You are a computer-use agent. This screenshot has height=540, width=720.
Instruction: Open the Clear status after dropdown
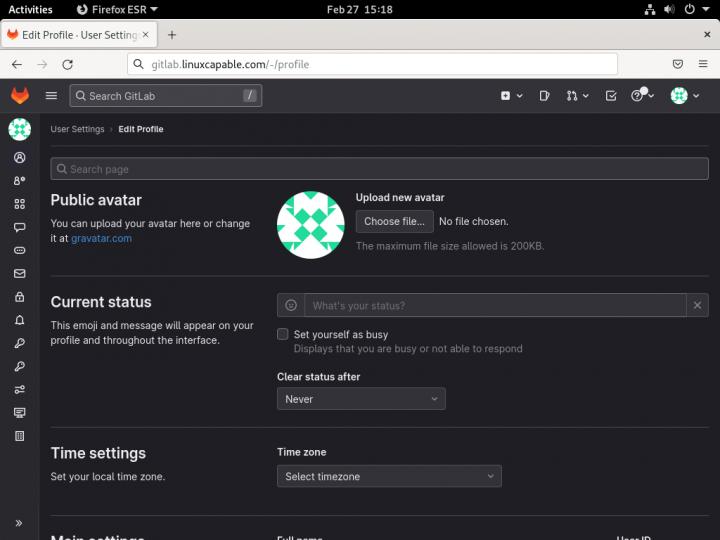[361, 399]
